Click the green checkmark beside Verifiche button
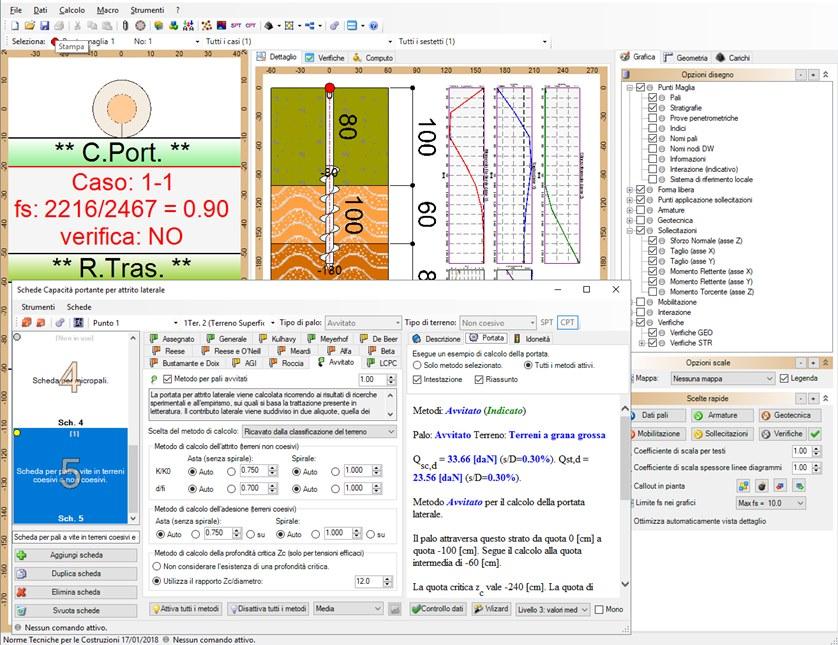Viewport: 838px width, 645px height. (815, 434)
